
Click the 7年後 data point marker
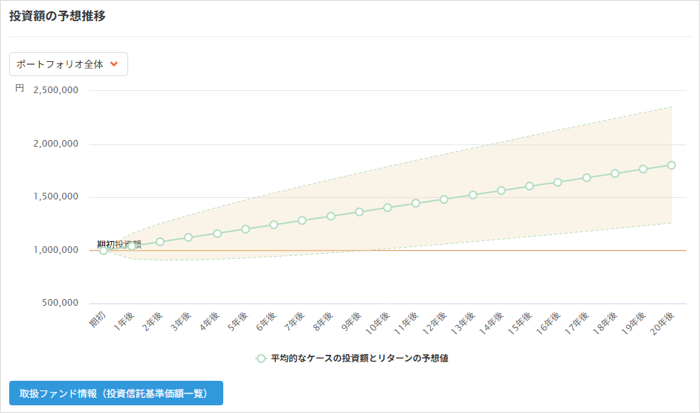point(302,220)
